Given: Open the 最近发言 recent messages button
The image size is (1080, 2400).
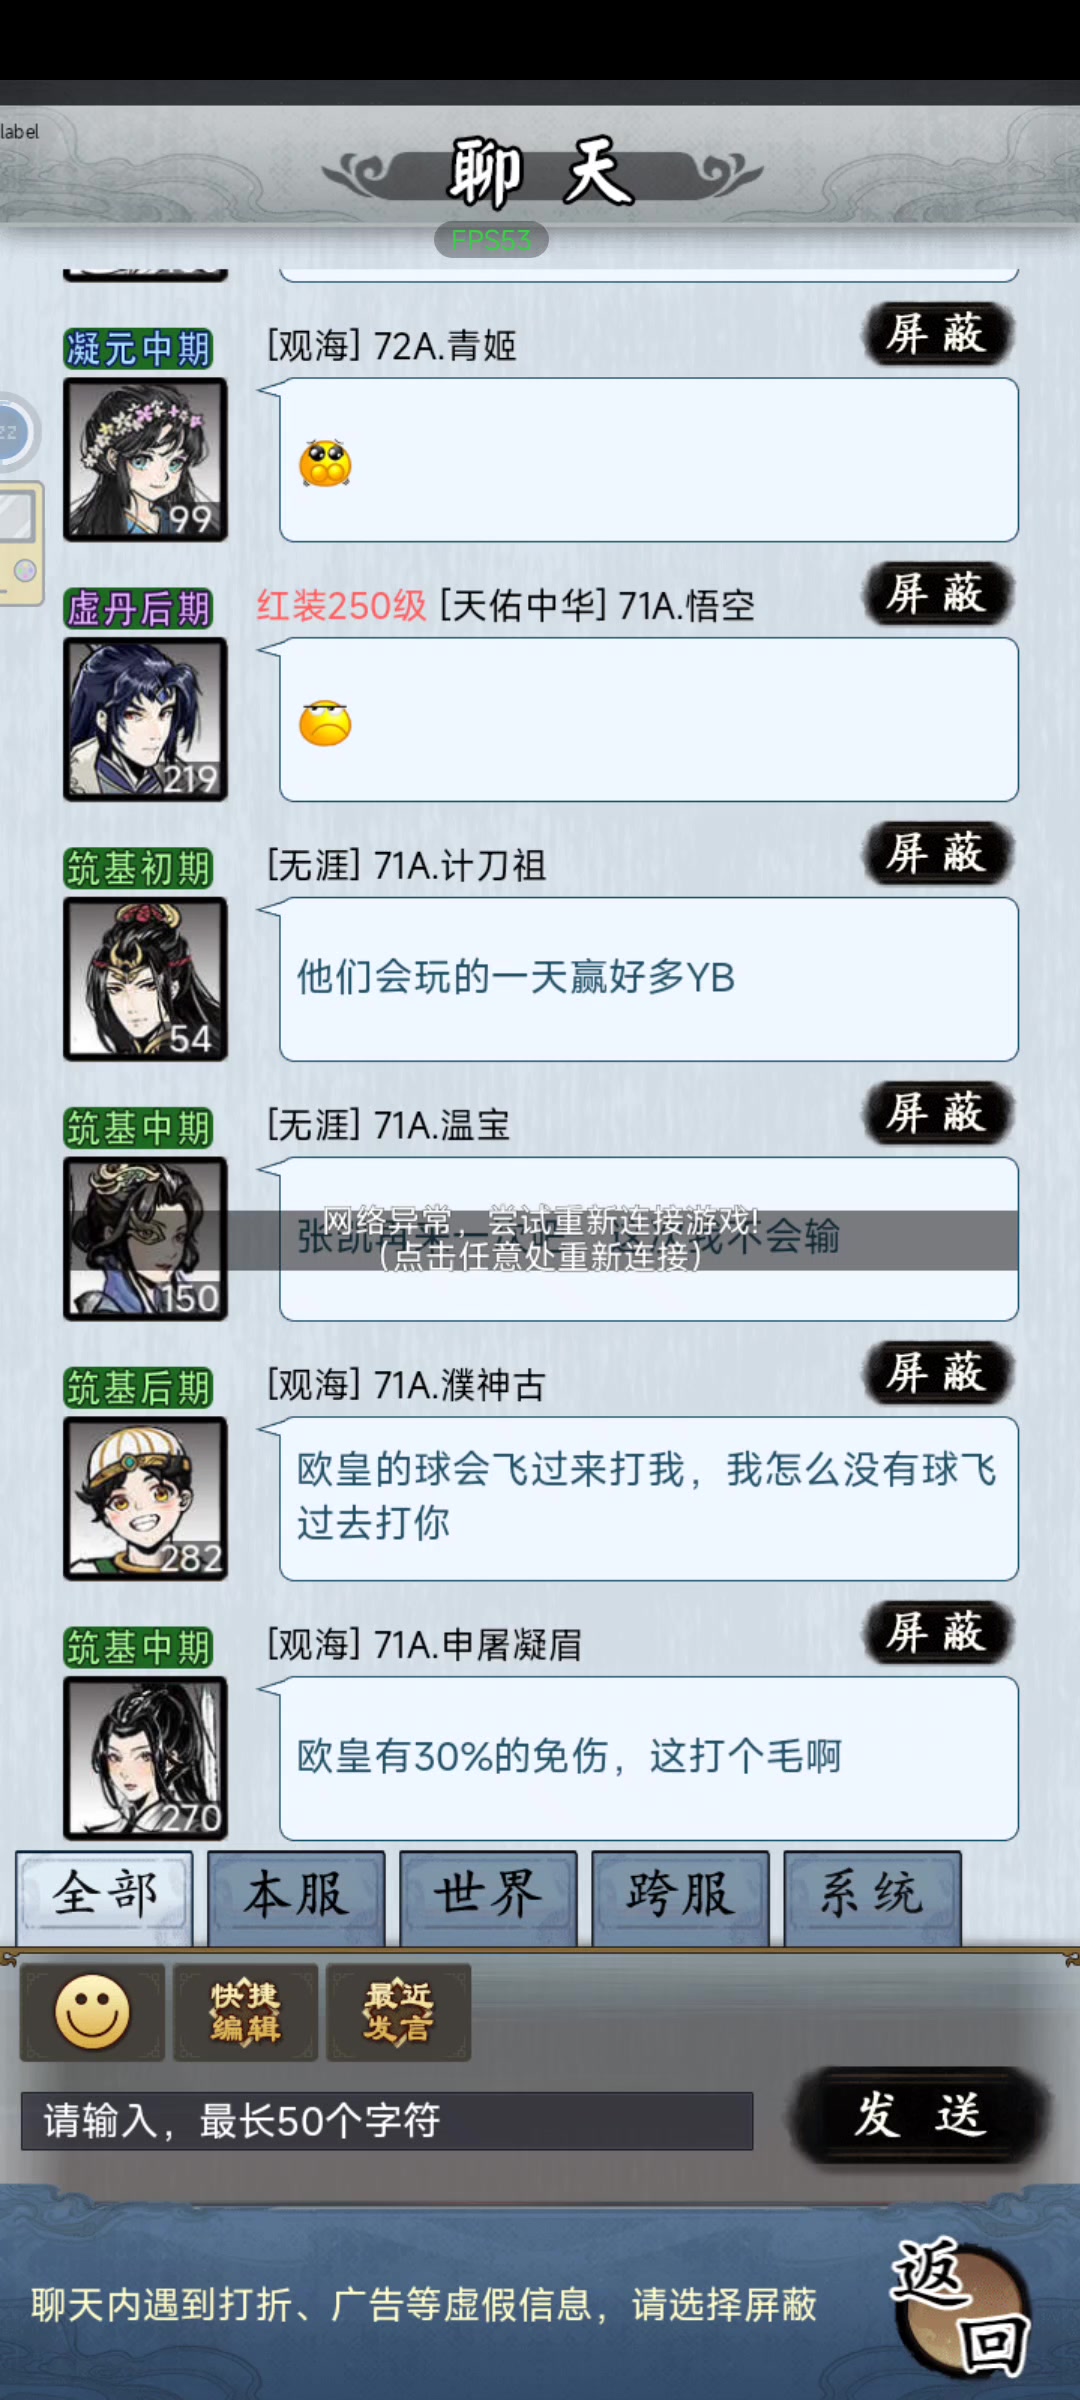Looking at the screenshot, I should click(399, 2012).
